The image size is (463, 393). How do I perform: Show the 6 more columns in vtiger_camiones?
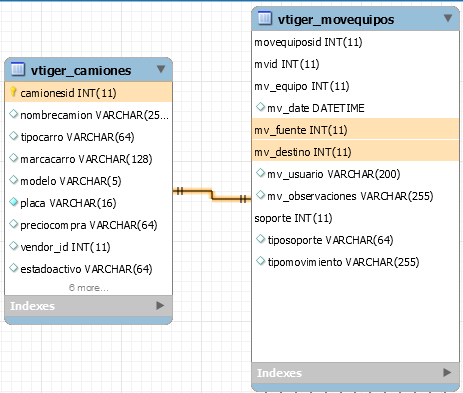89,288
